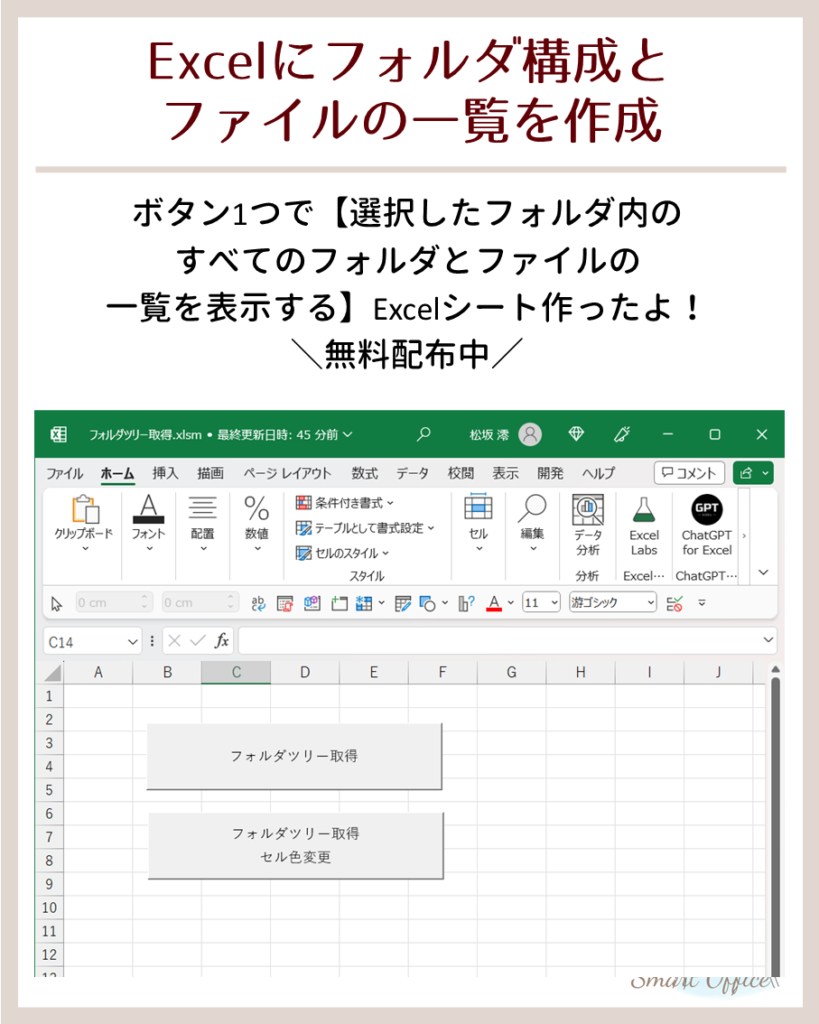The height and width of the screenshot is (1024, 819).
Task: Click the chart help icon with question mark
Action: click(x=466, y=603)
